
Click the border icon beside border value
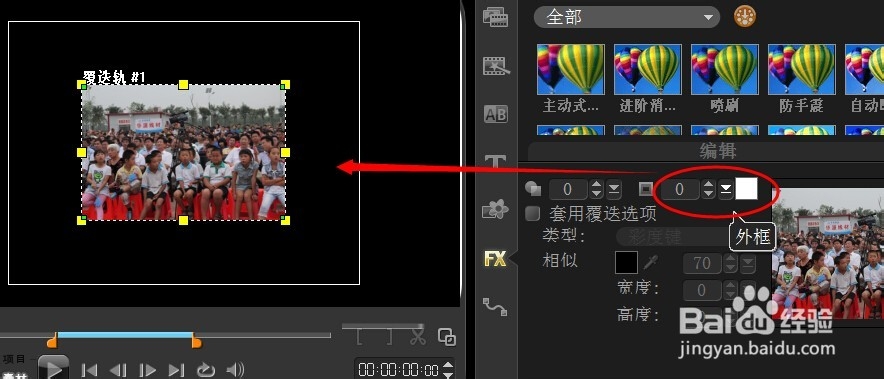coord(646,189)
